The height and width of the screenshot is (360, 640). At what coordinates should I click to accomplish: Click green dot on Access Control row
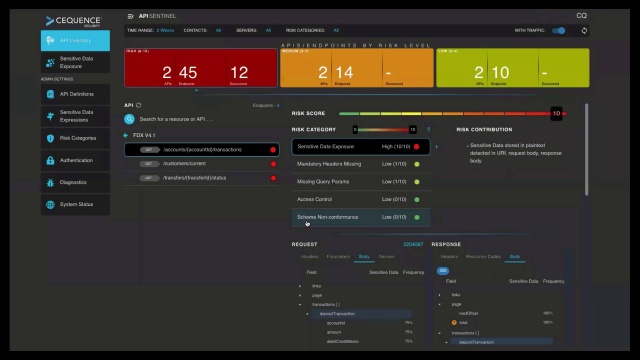tap(417, 200)
